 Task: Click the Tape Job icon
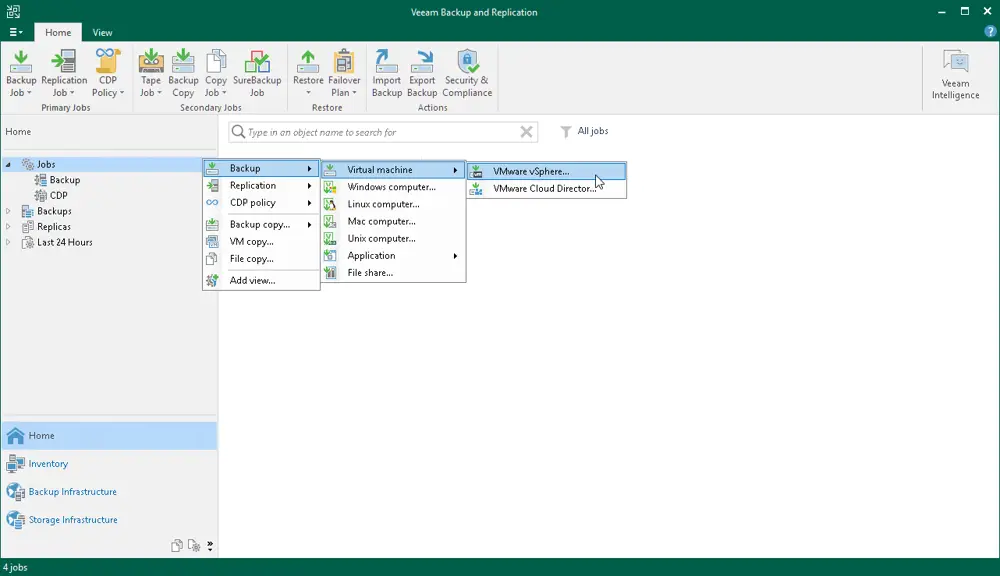(x=150, y=72)
